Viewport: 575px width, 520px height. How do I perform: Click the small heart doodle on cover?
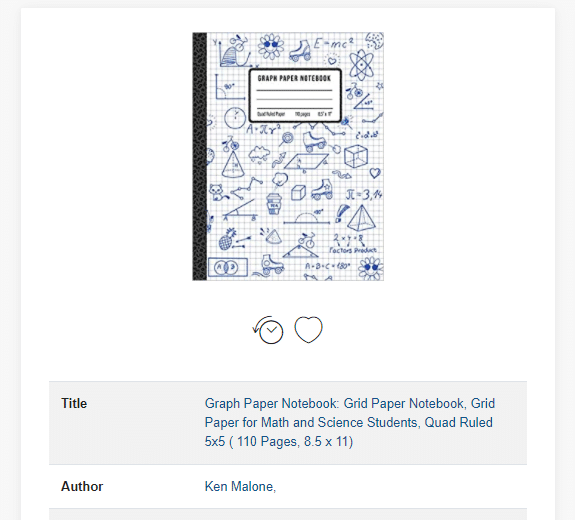click(x=375, y=172)
